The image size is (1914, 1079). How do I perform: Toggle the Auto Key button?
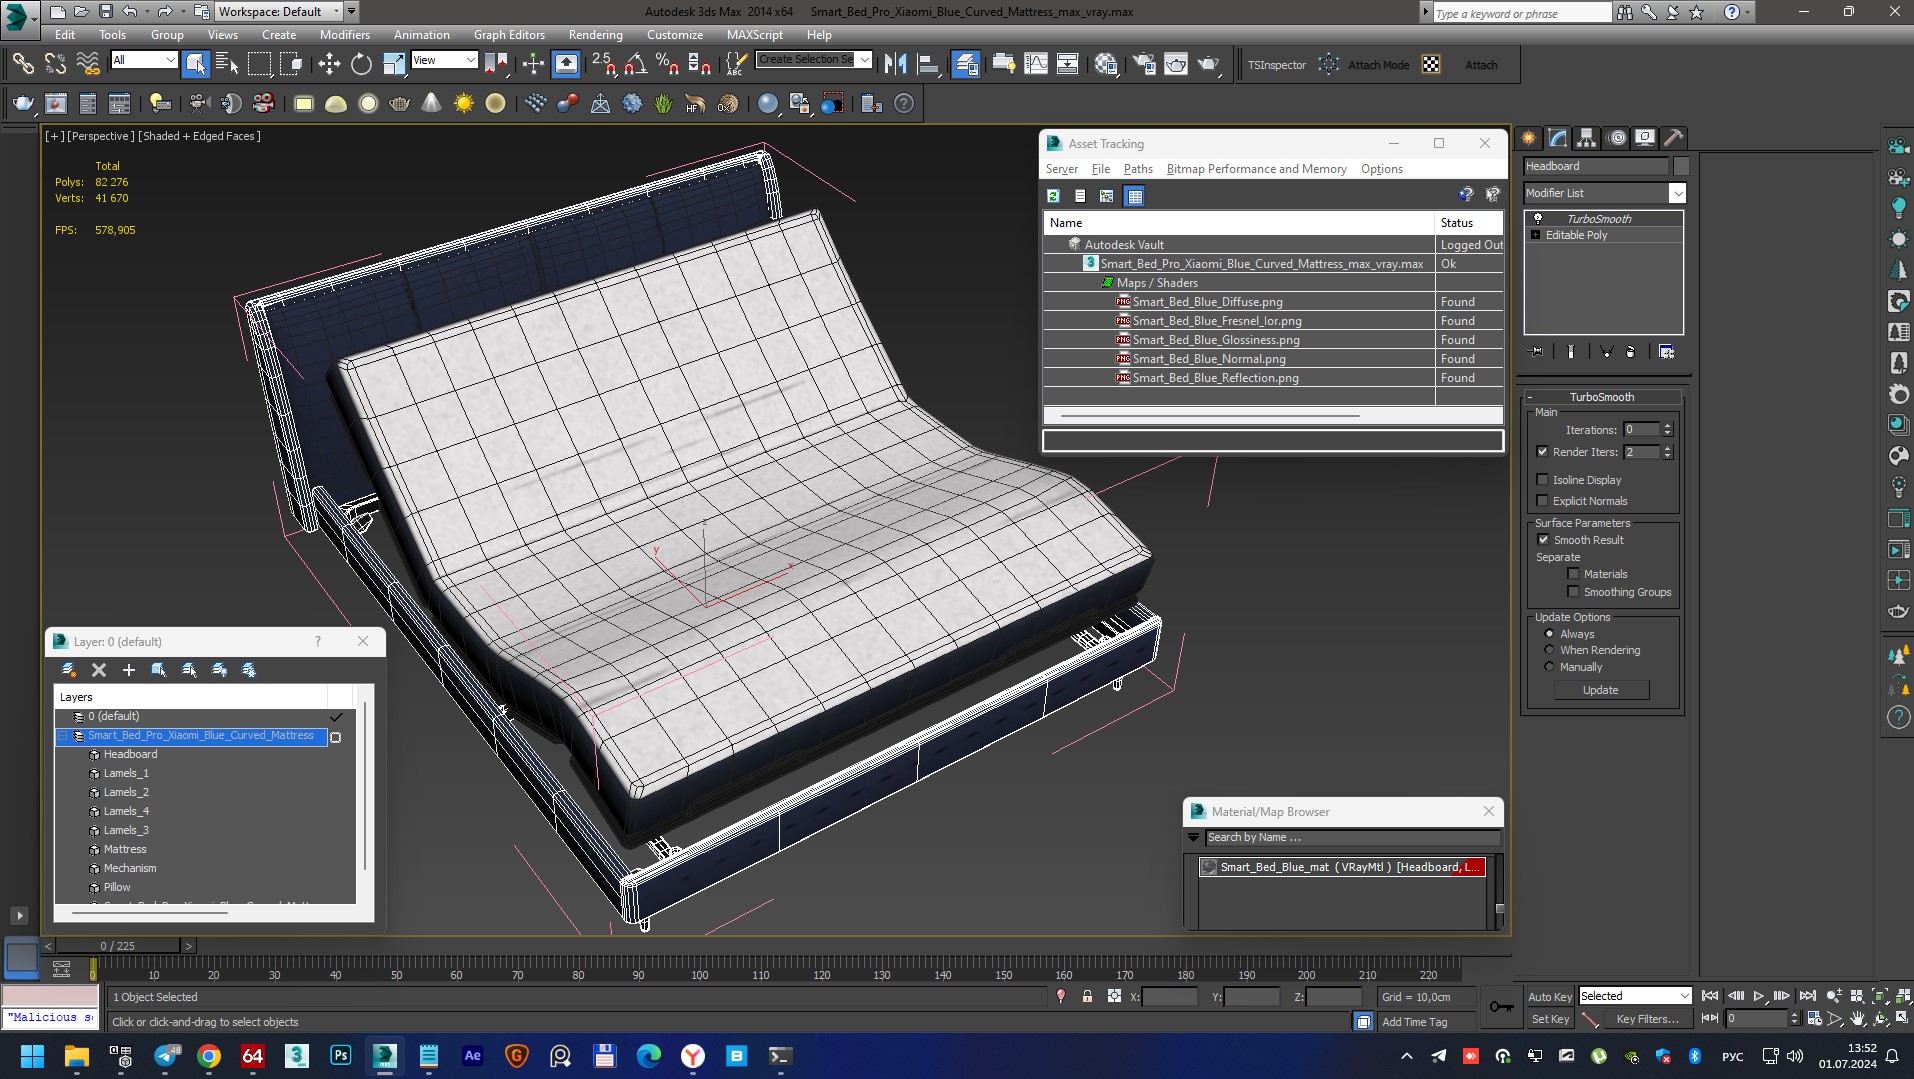1549,997
